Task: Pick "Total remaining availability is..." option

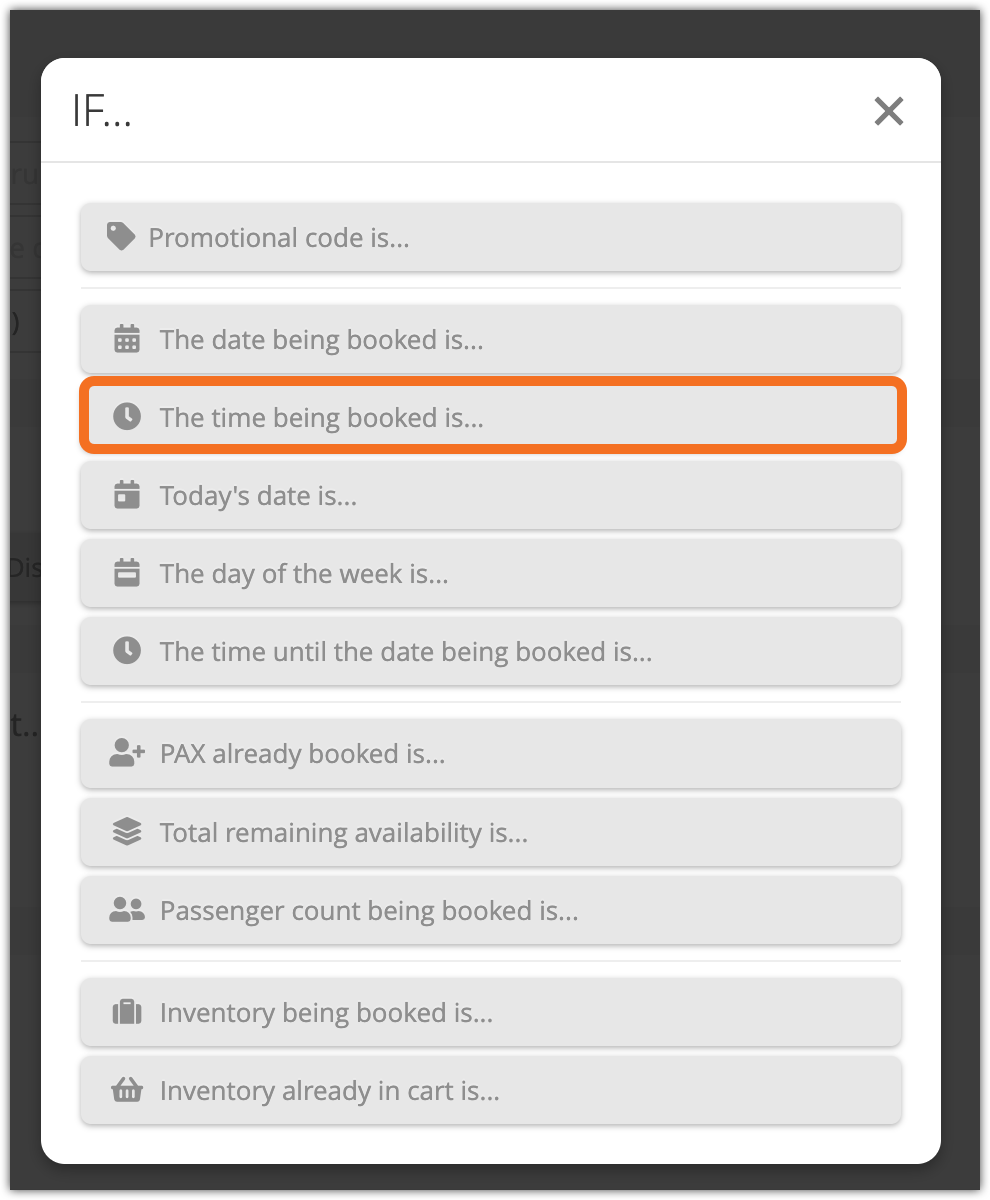Action: (490, 832)
